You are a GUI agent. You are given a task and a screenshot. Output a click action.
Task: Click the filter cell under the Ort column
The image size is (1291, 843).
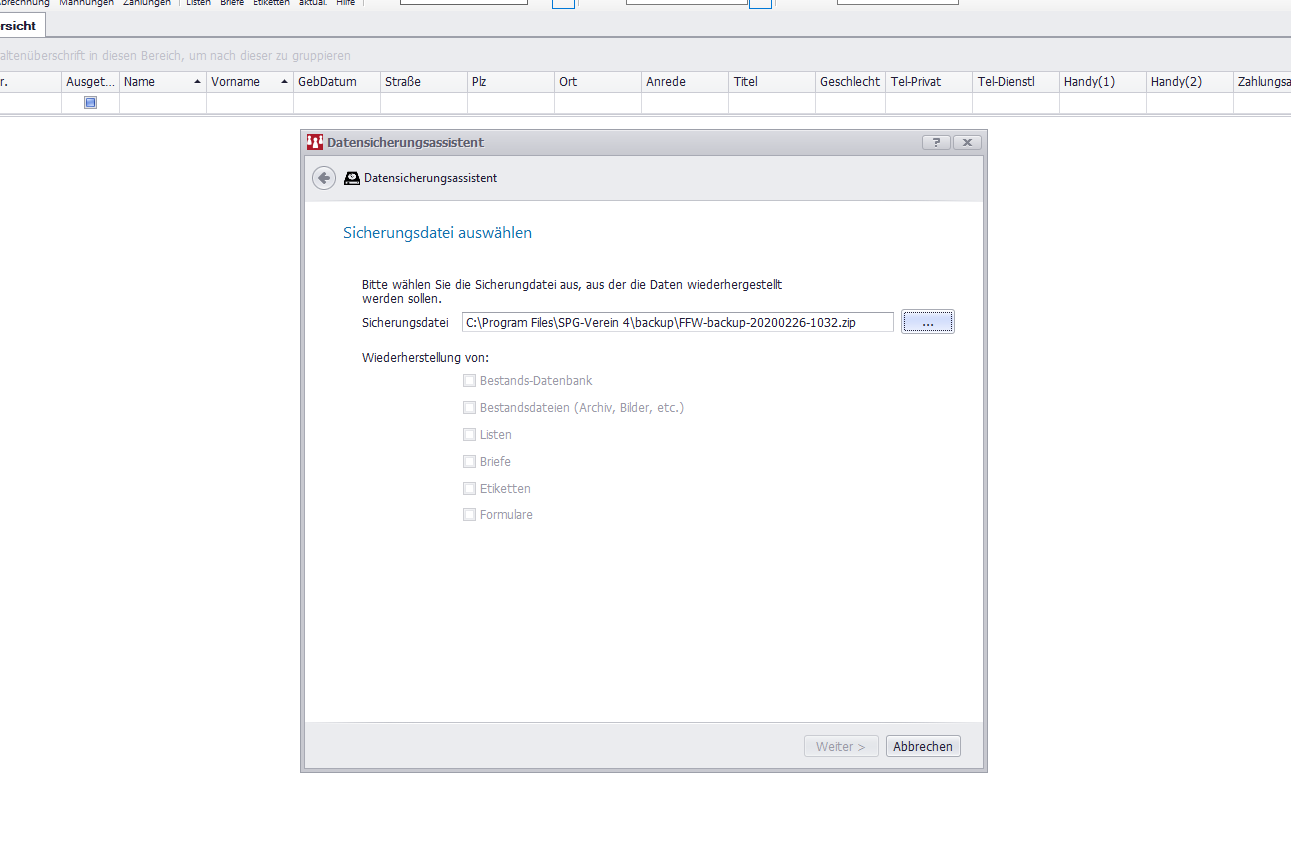pyautogui.click(x=597, y=102)
